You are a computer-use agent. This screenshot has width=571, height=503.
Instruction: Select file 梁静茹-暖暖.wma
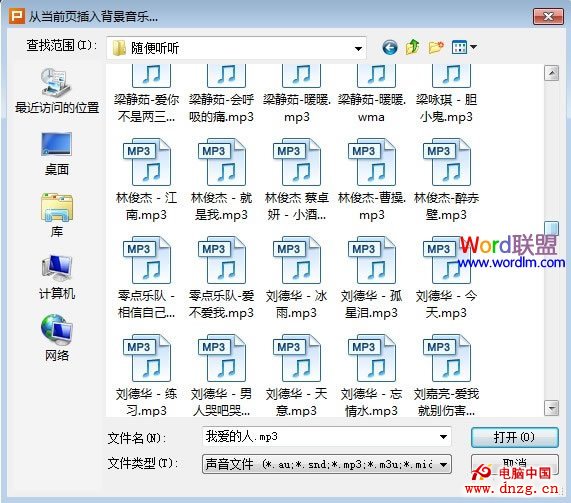371,95
